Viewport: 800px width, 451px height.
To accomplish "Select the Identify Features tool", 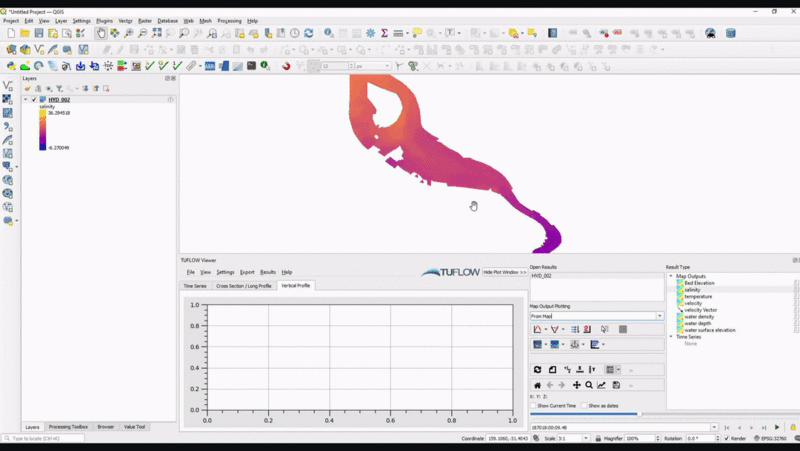I will point(329,33).
